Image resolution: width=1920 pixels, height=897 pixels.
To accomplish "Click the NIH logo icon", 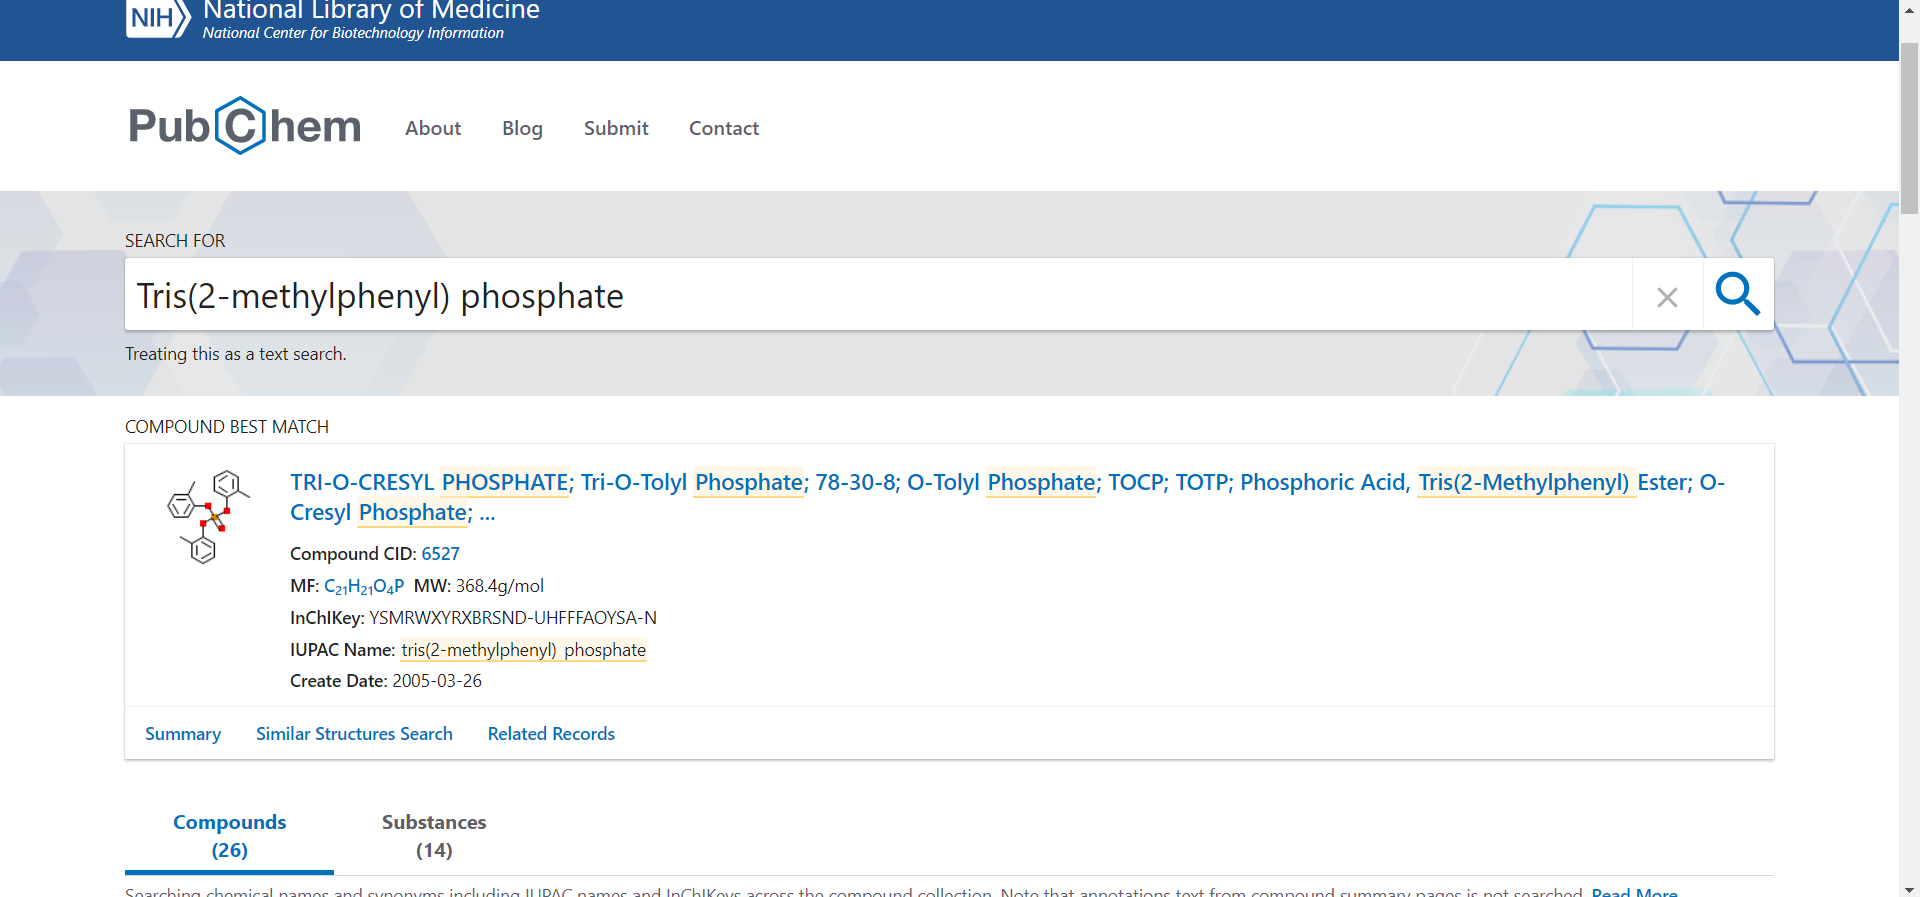I will click(158, 18).
